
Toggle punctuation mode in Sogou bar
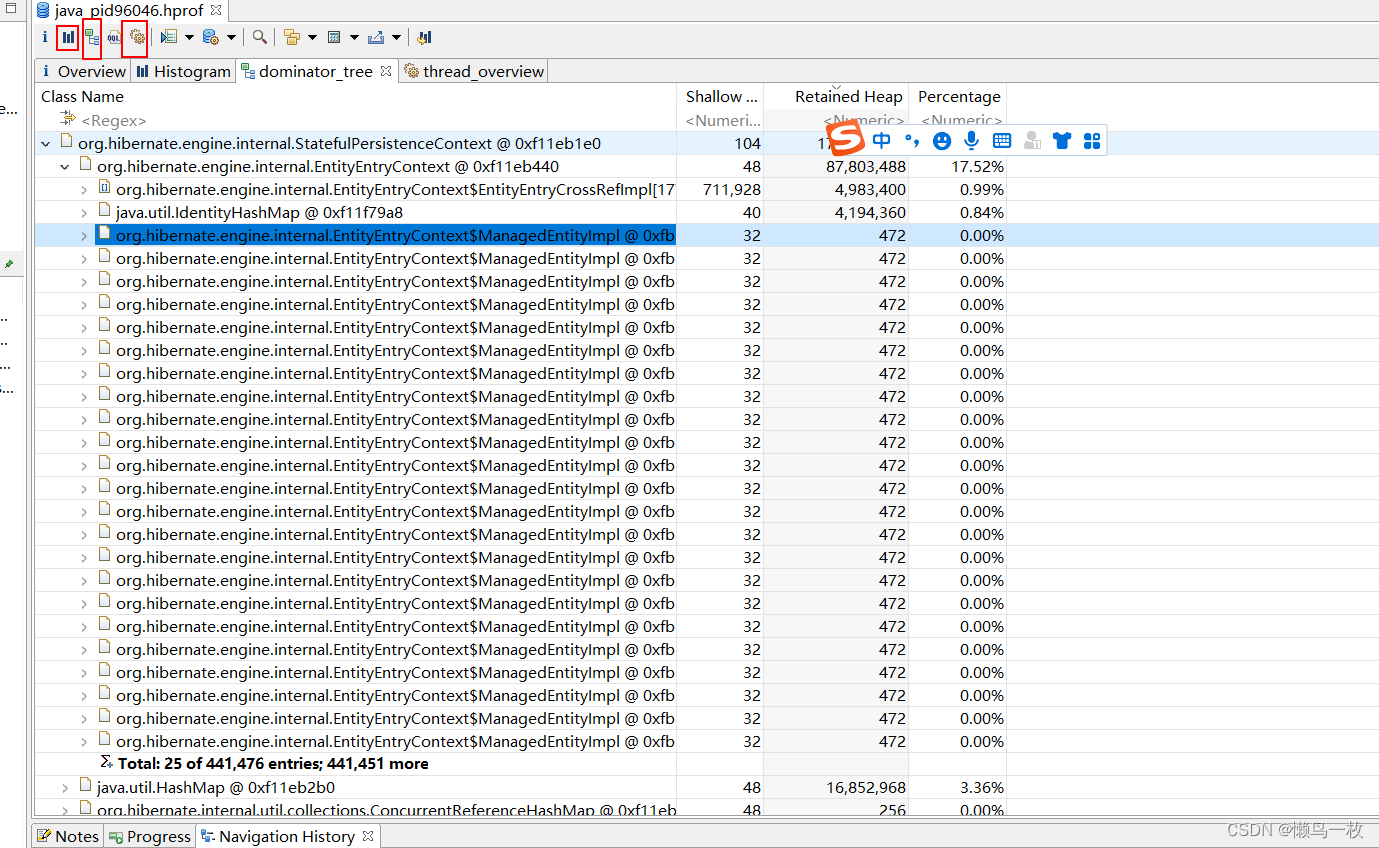[911, 140]
